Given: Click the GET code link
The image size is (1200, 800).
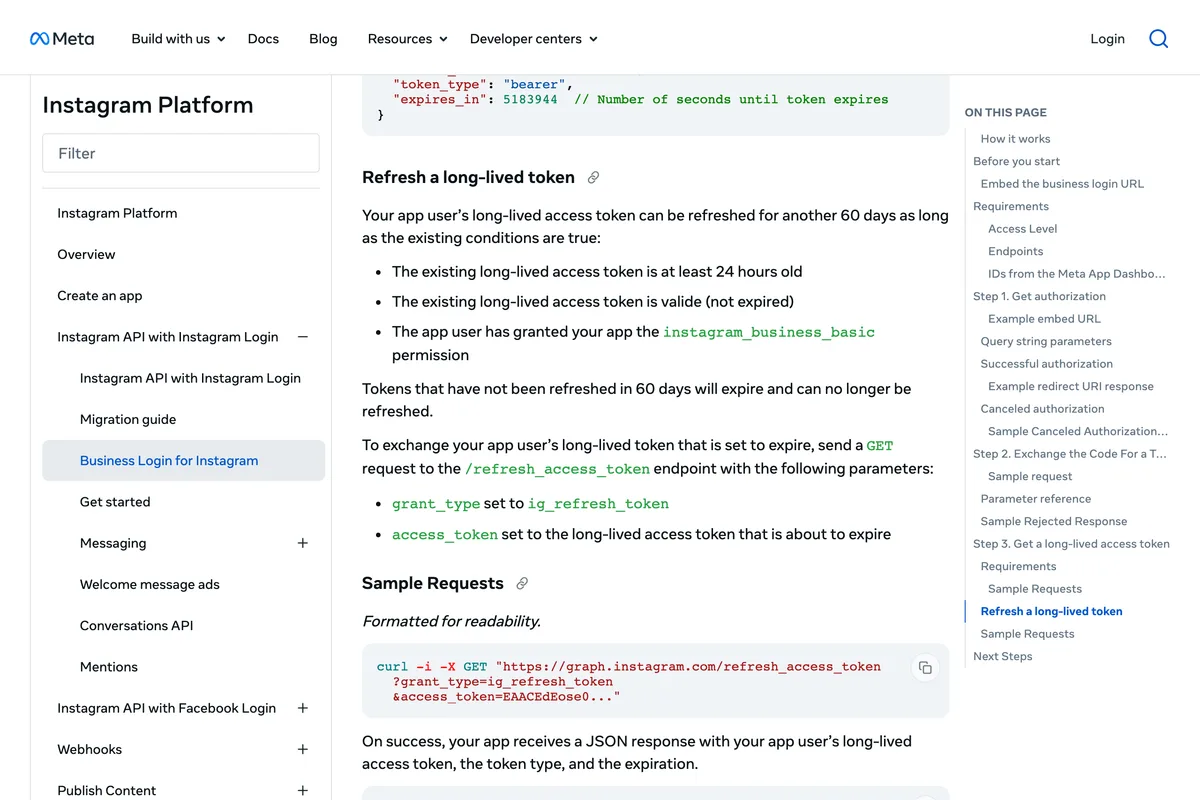Looking at the screenshot, I should point(880,445).
